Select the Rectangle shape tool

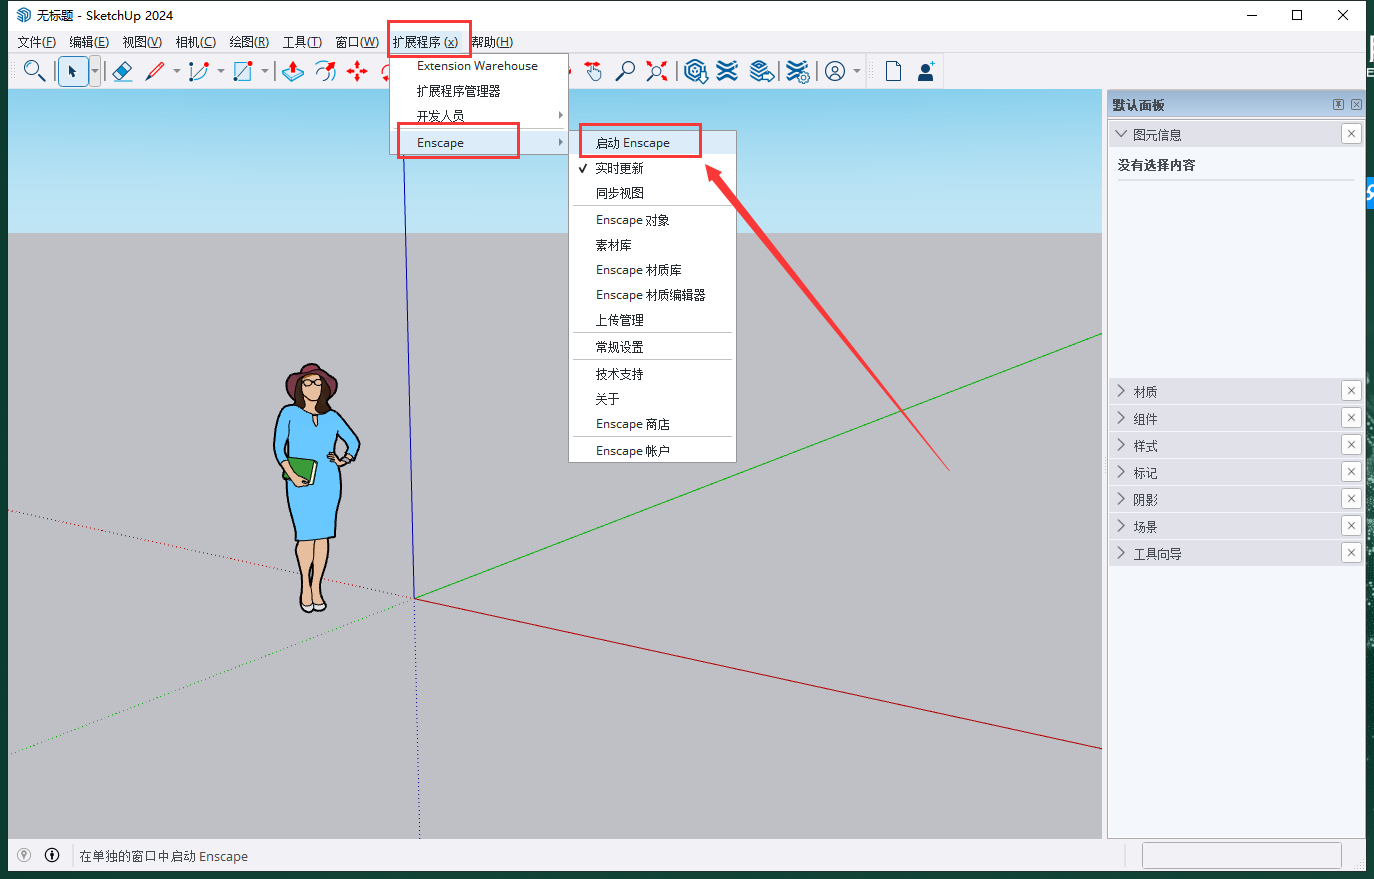pos(243,71)
